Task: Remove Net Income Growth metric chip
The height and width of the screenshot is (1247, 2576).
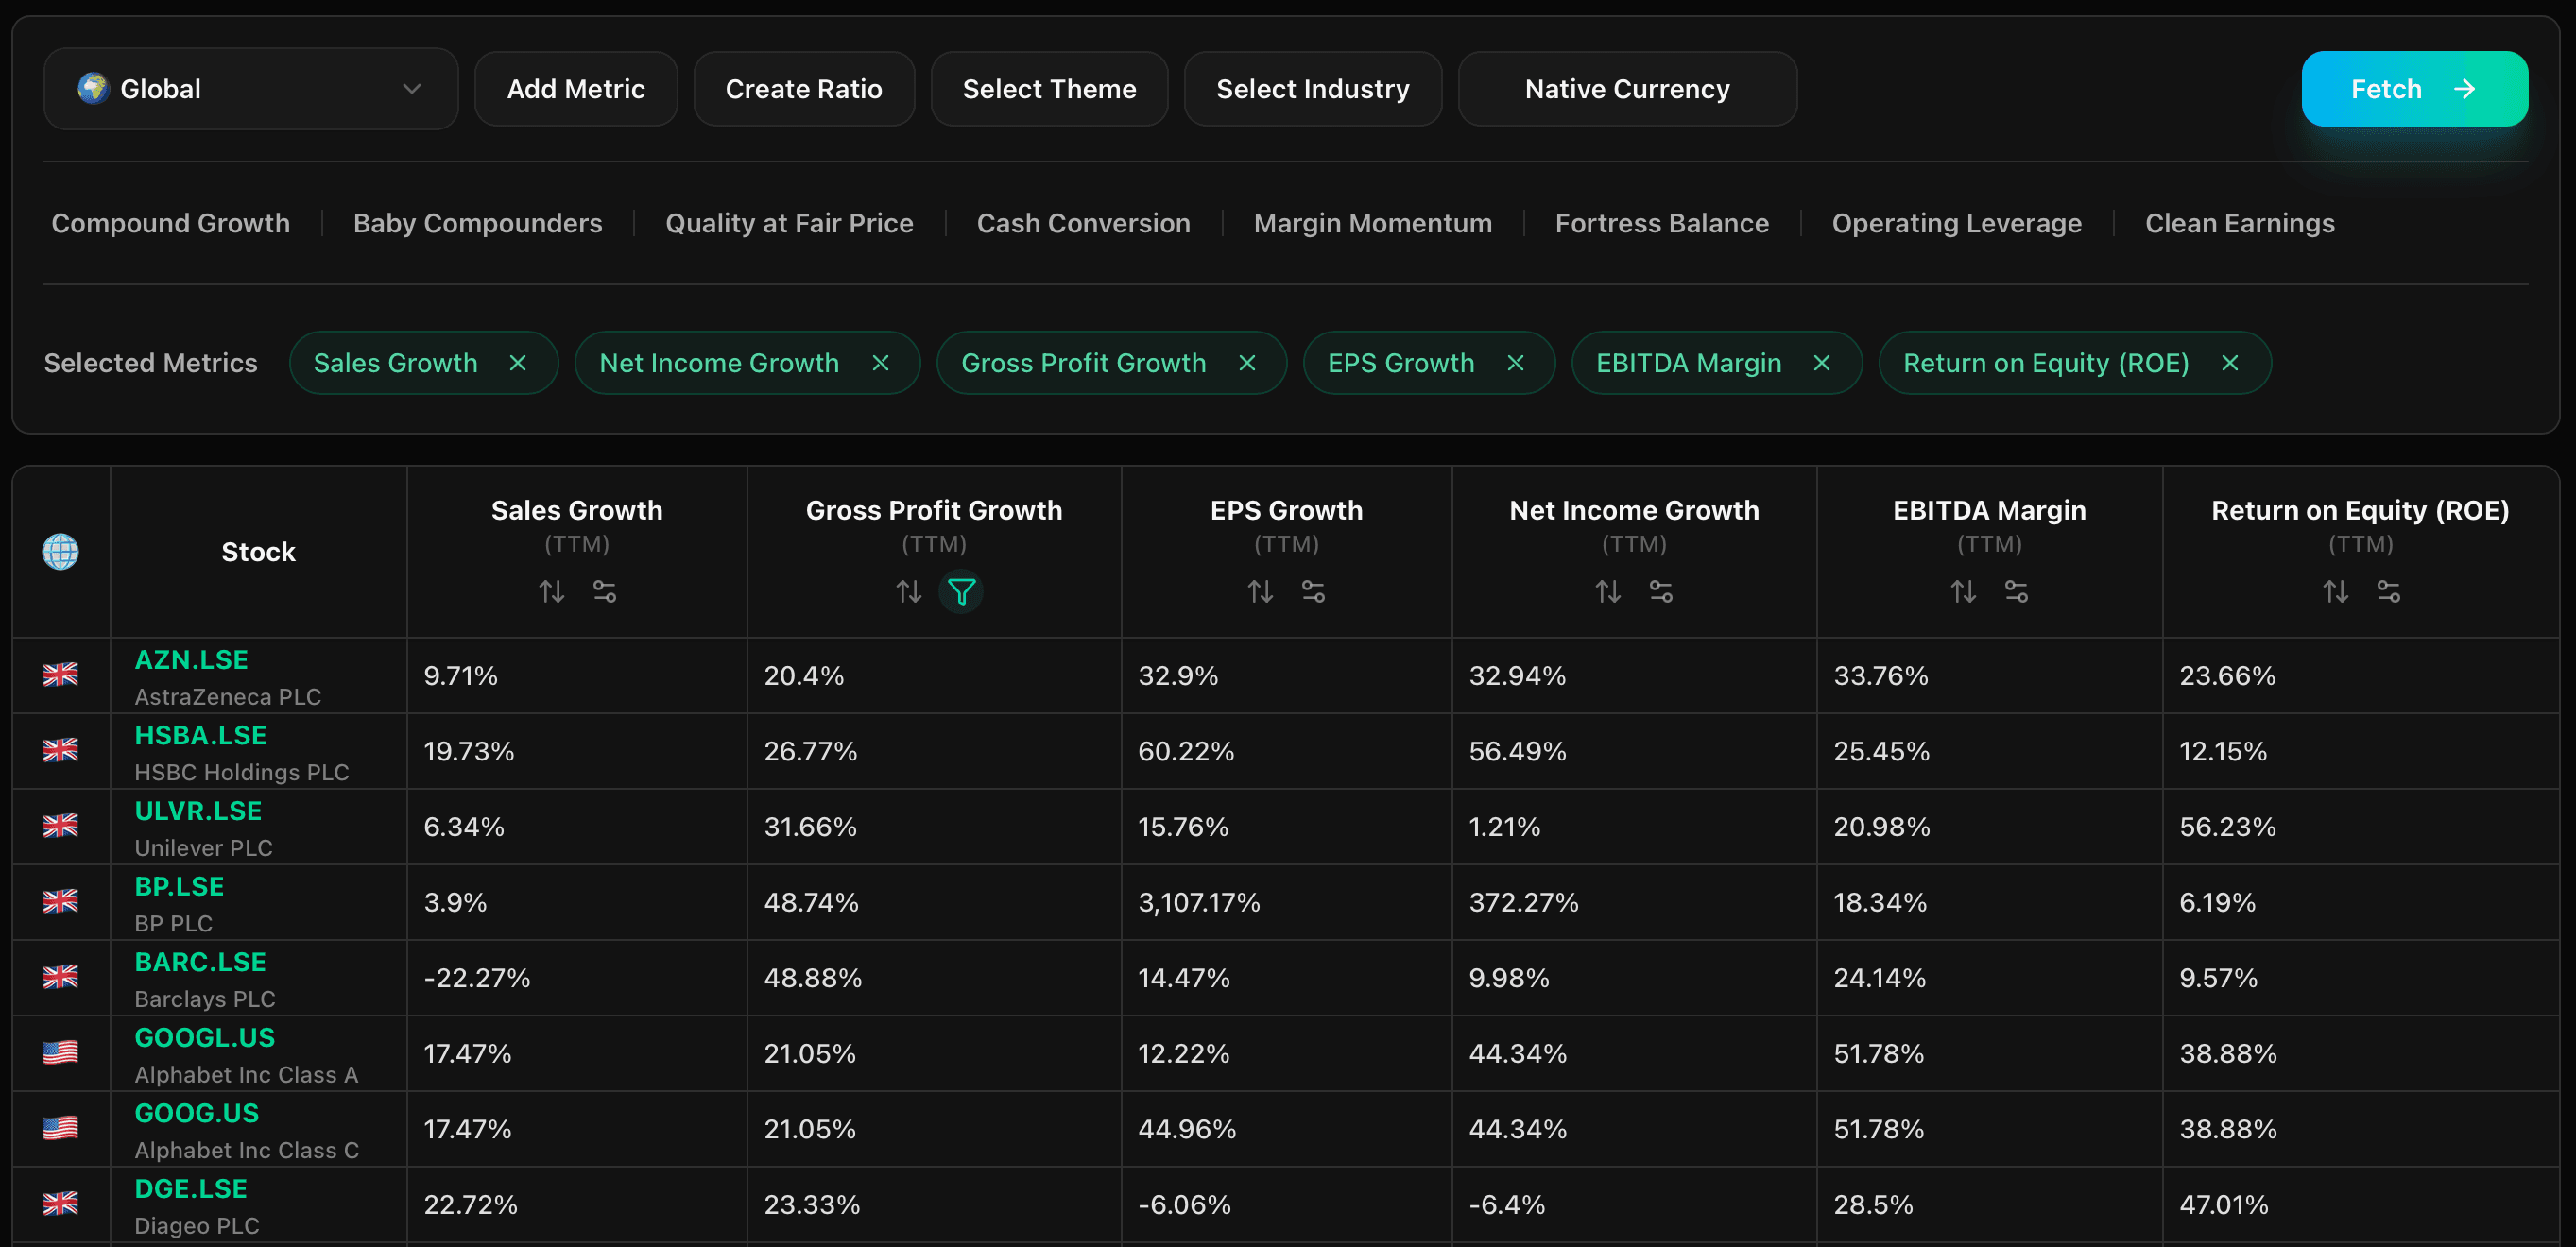Action: click(880, 363)
